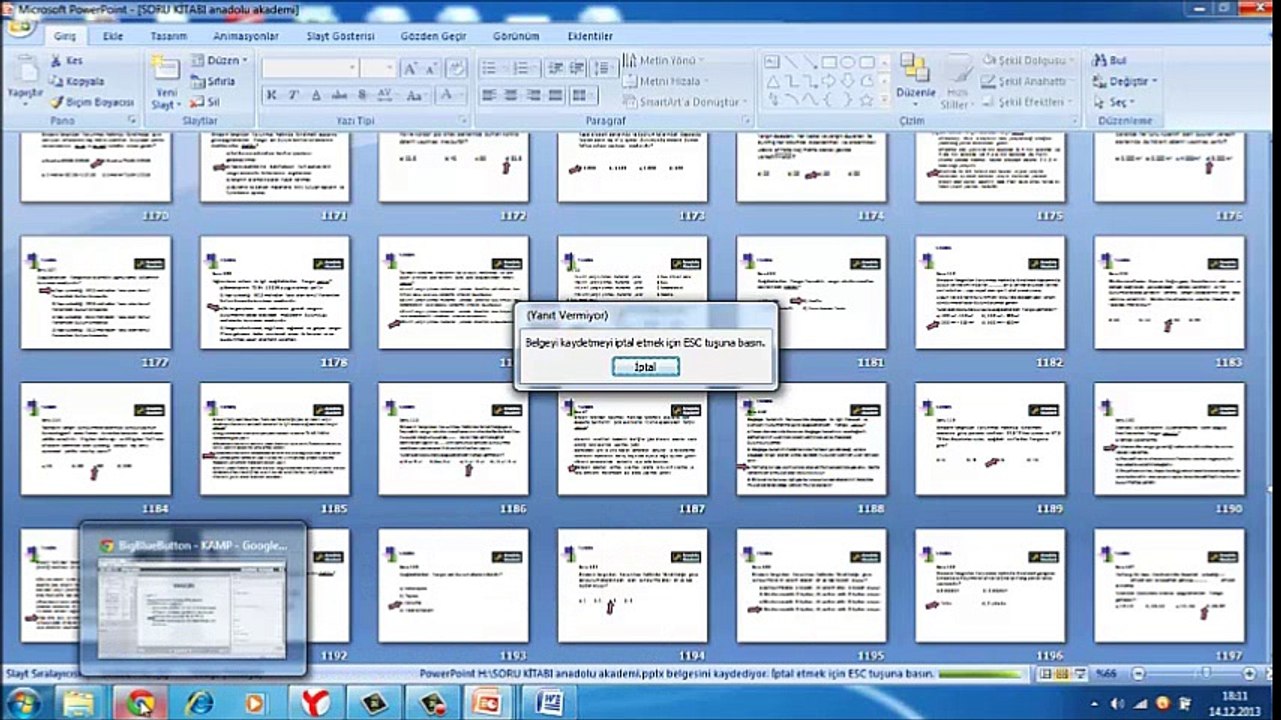The height and width of the screenshot is (720, 1281).
Task: Click the Chrome taskbar icon
Action: coord(139,703)
